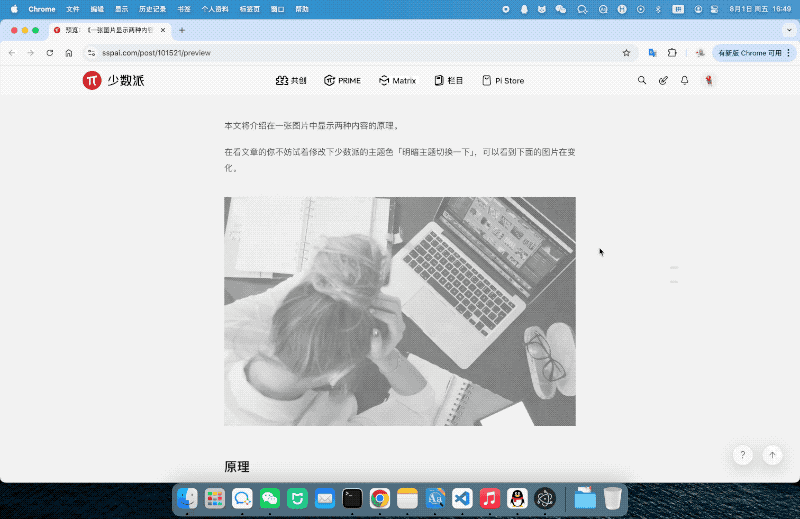Open the user avatar menu
Screen dimensions: 800x519
click(x=708, y=80)
